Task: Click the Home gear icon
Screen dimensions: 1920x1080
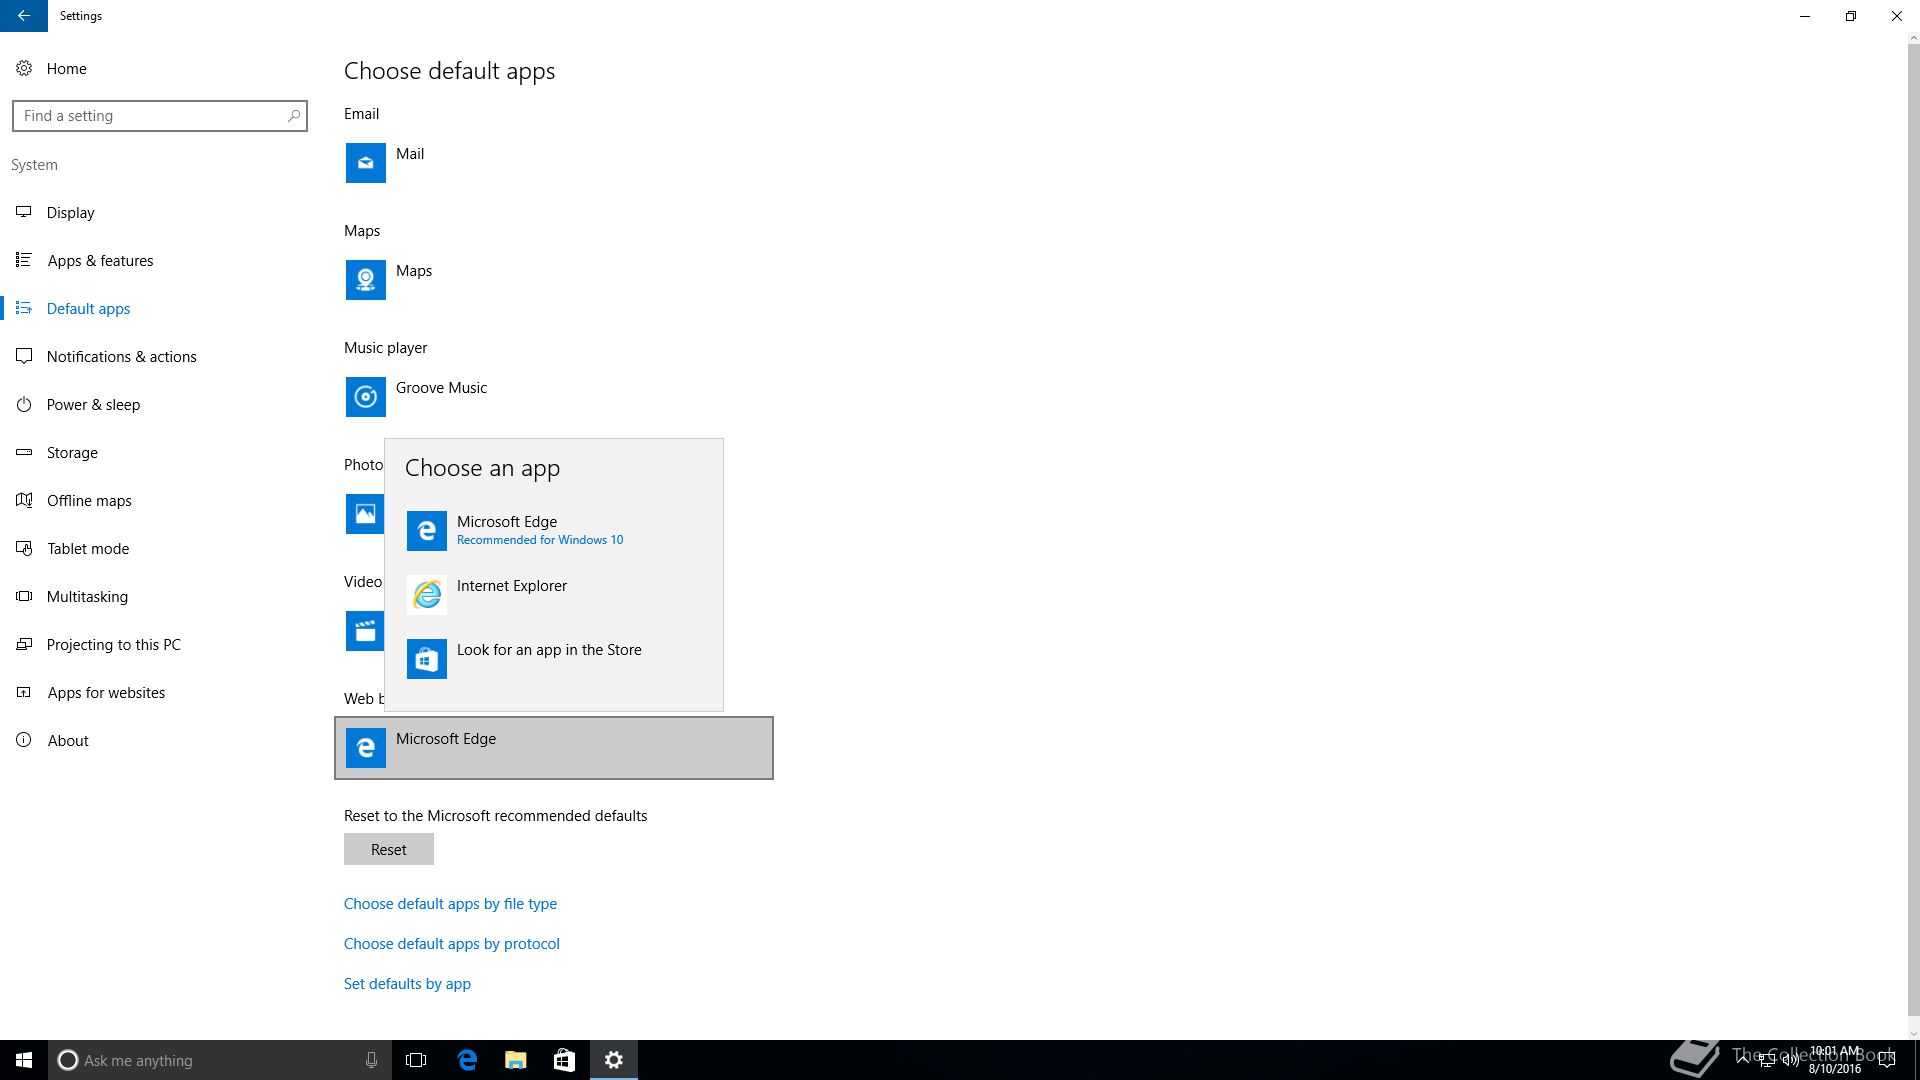Action: 24,68
